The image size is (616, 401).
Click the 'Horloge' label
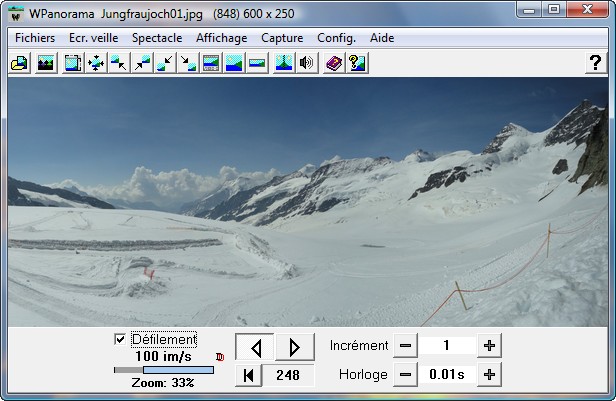click(x=363, y=375)
